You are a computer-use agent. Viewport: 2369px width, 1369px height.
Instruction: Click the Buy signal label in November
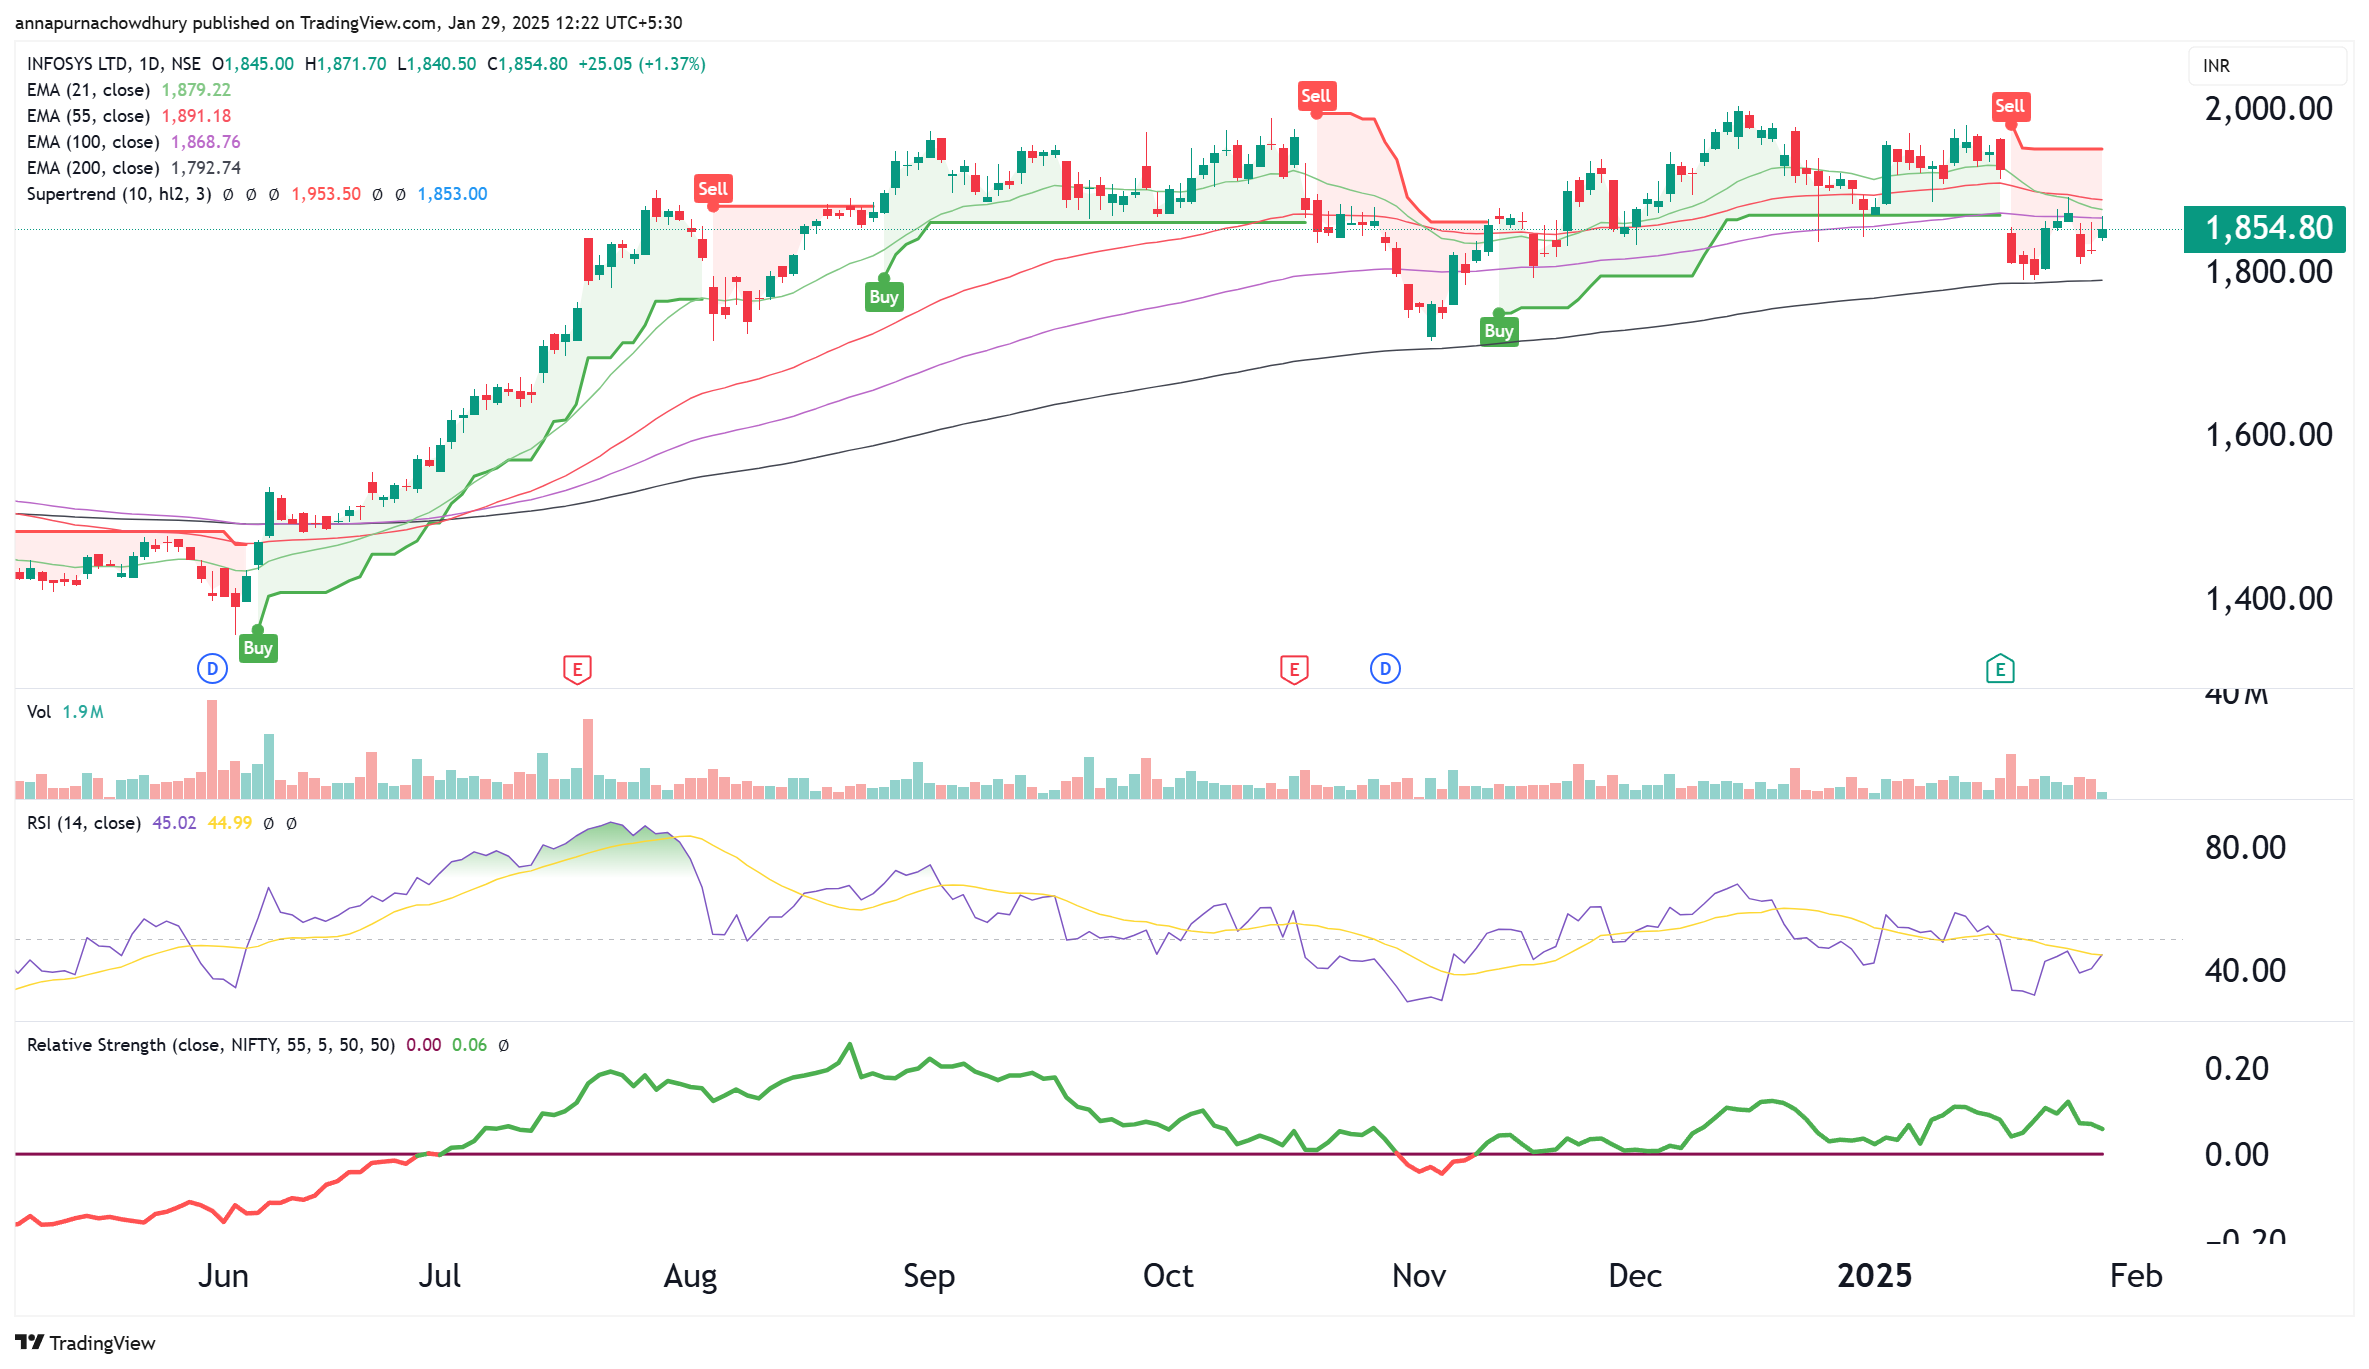[x=1498, y=331]
